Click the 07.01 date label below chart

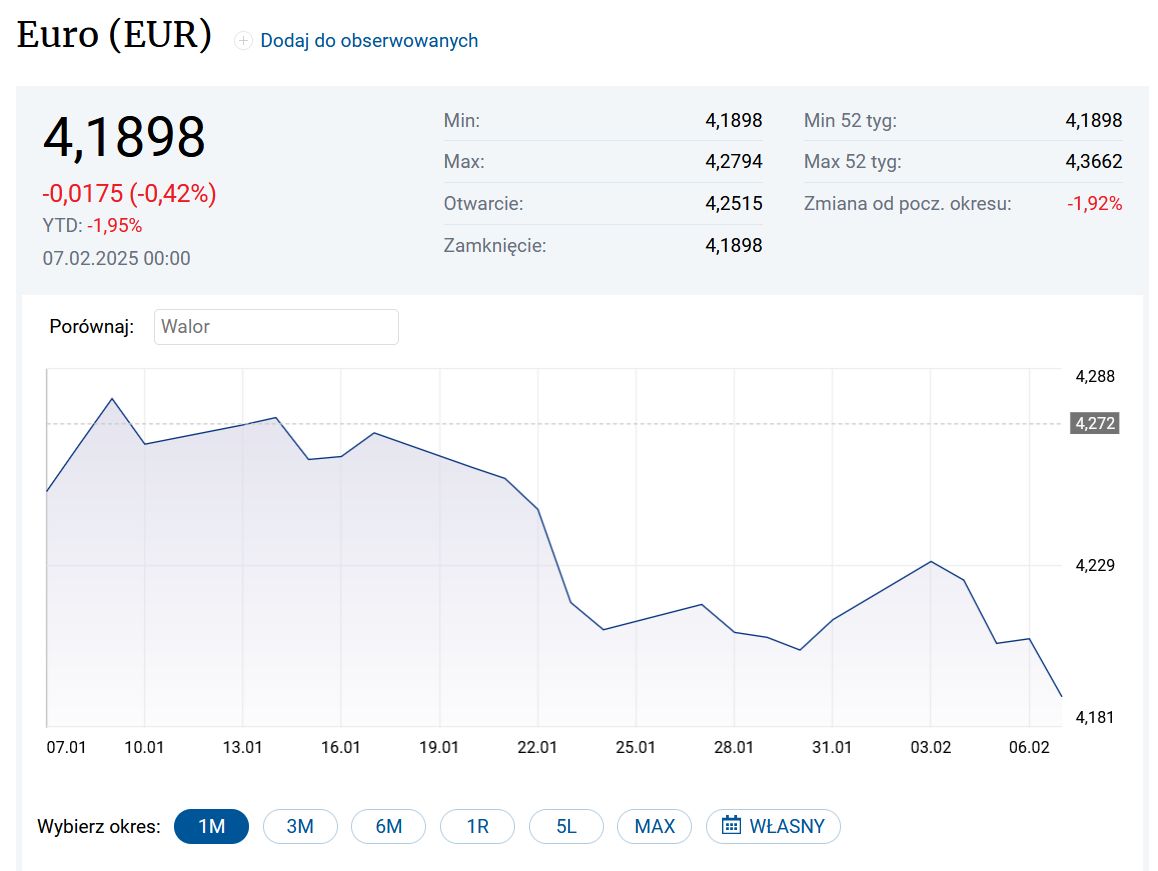pos(66,746)
